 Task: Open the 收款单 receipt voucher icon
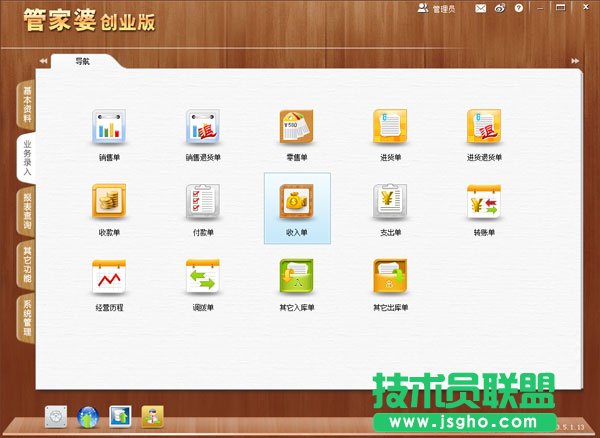(x=109, y=202)
